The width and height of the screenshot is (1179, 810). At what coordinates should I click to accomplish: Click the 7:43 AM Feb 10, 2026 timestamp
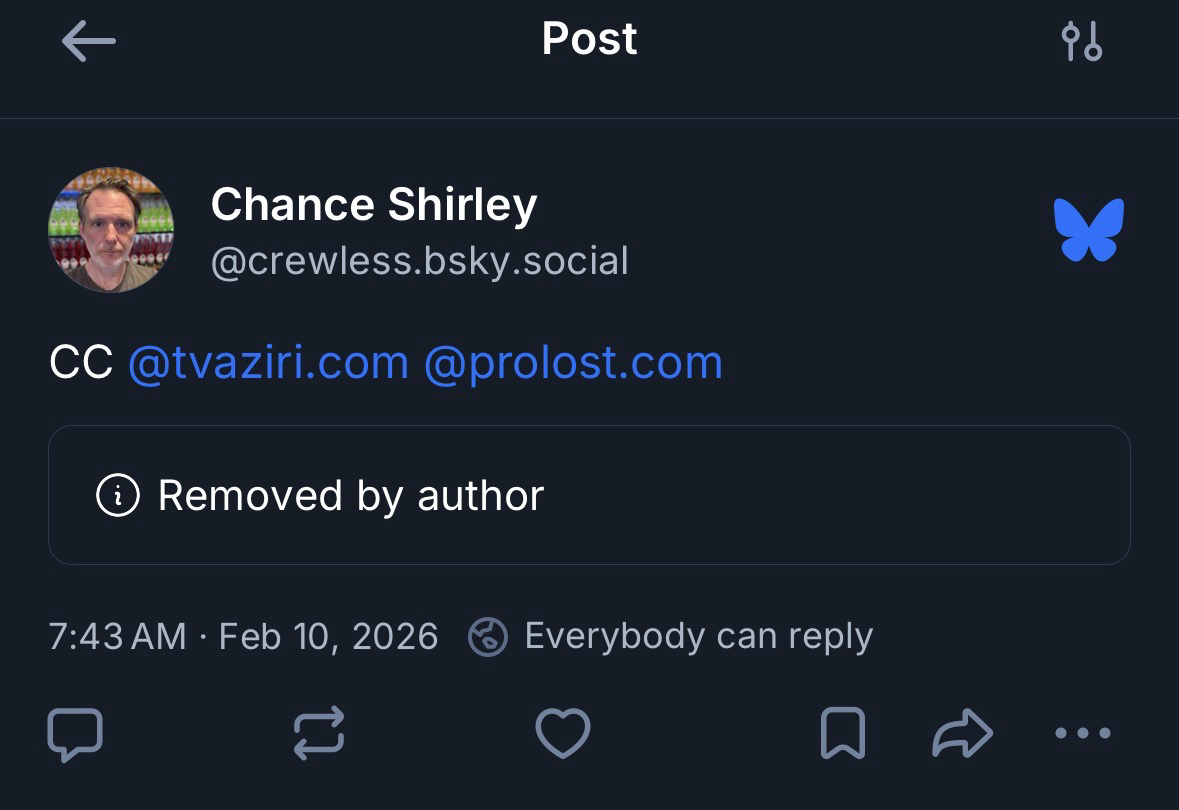point(243,637)
